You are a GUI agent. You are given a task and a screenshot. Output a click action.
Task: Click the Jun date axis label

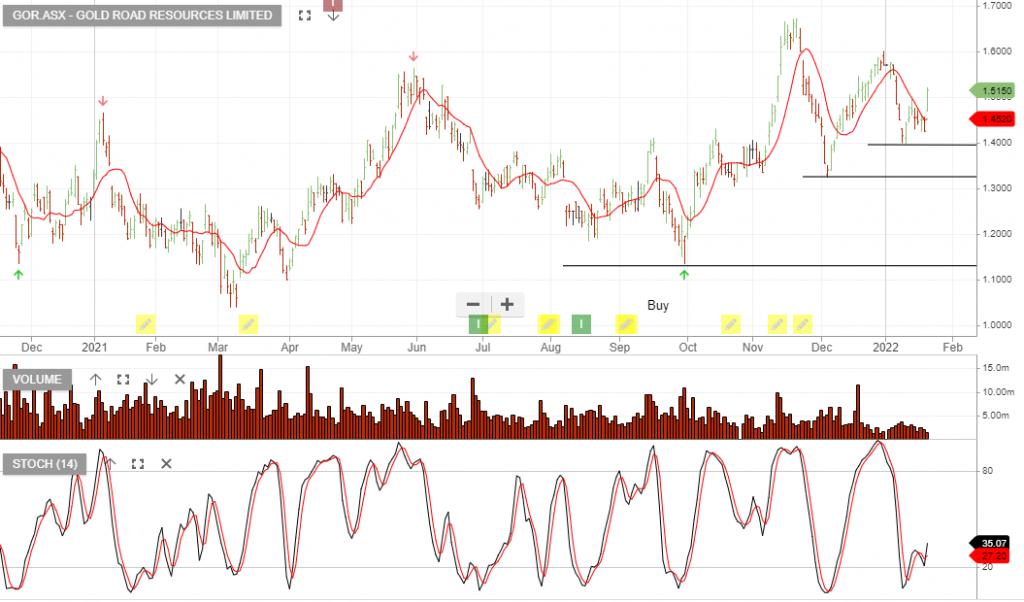coord(417,347)
